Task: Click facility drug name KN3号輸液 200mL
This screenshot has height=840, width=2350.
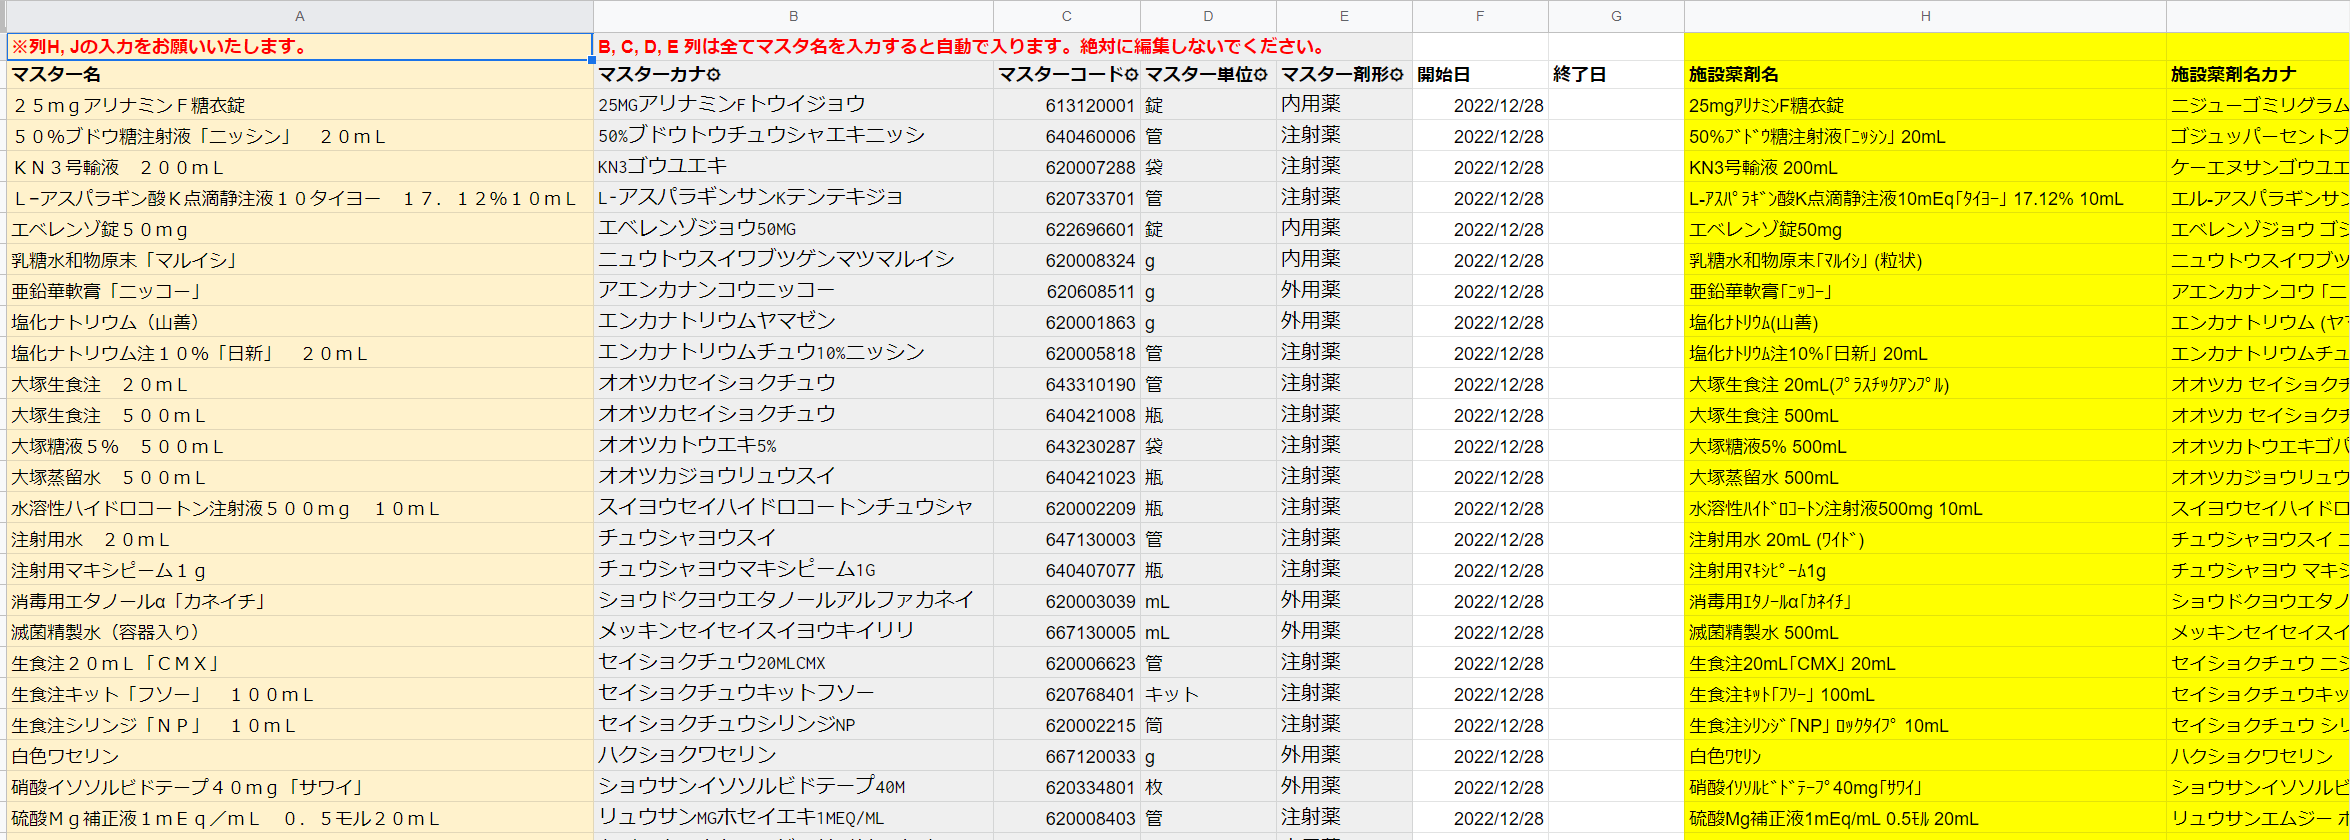Action: click(1763, 167)
